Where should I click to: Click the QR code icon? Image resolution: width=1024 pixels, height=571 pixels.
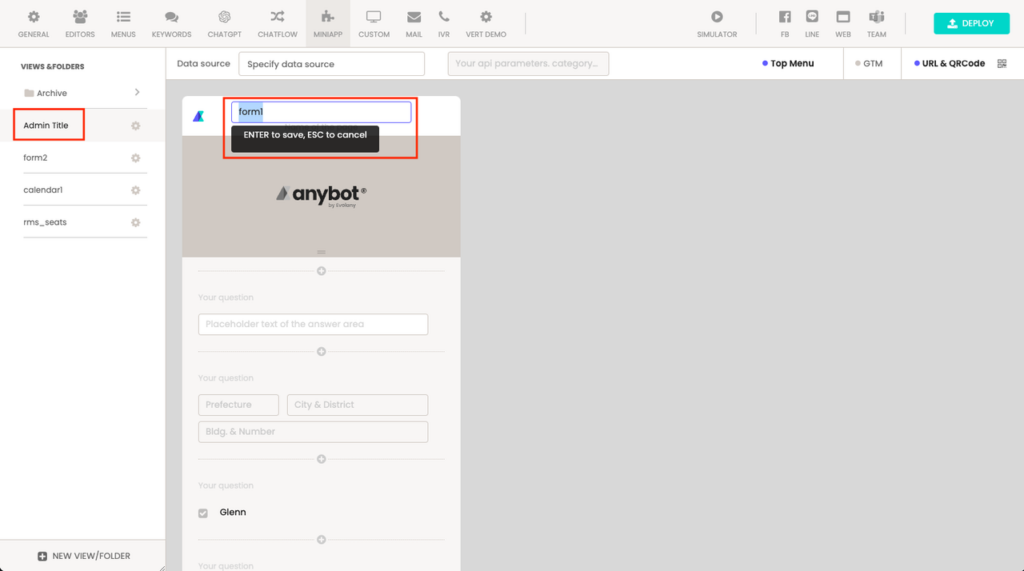(1002, 63)
